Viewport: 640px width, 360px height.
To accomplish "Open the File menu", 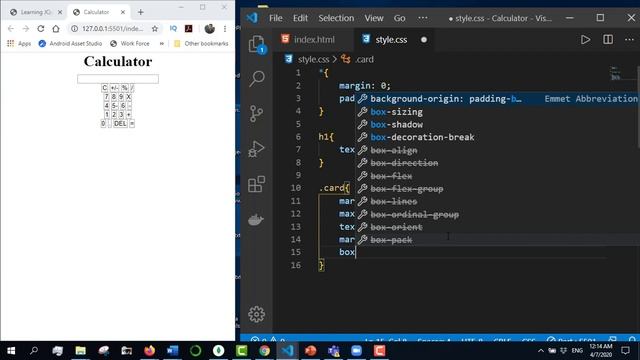I will click(276, 18).
